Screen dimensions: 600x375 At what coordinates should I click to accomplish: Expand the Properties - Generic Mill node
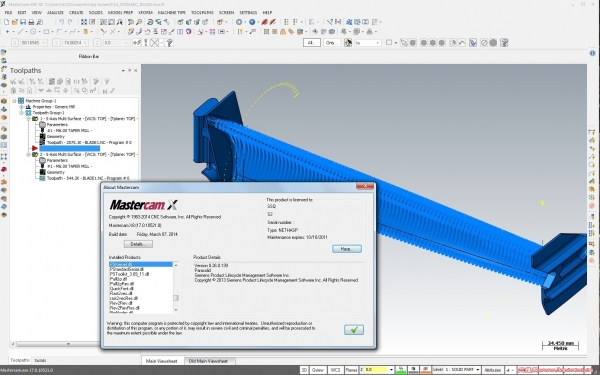click(21, 107)
